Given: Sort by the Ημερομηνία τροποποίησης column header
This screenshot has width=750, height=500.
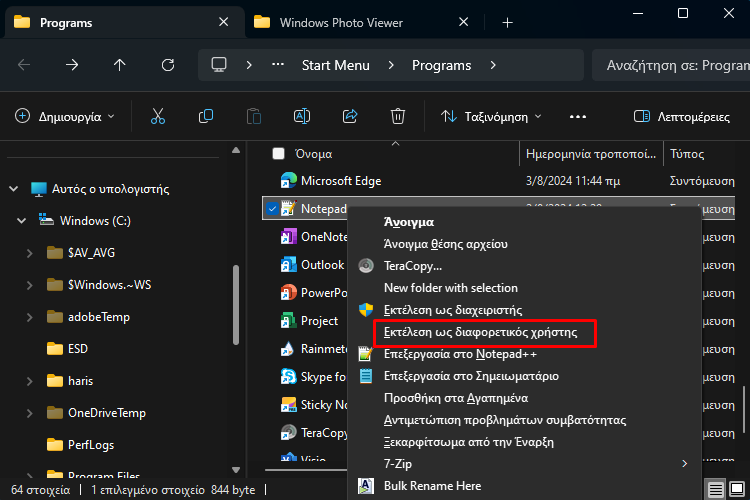Looking at the screenshot, I should coord(591,154).
